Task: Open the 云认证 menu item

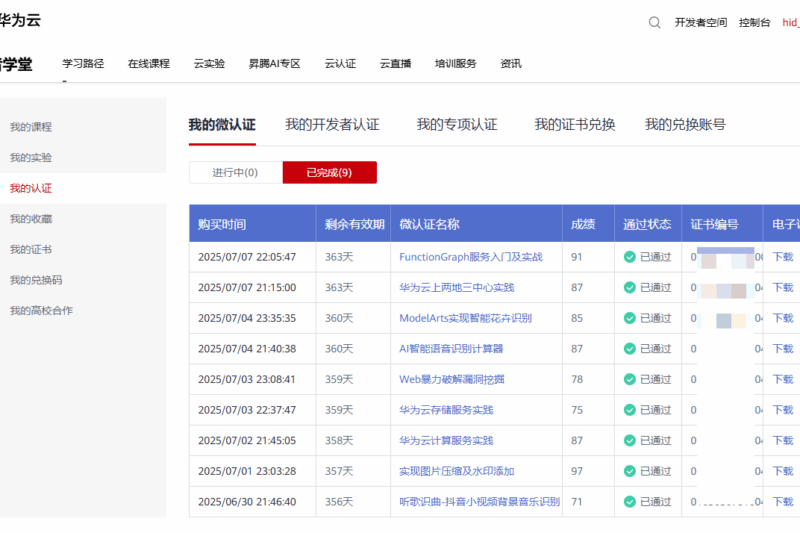Action: click(340, 64)
